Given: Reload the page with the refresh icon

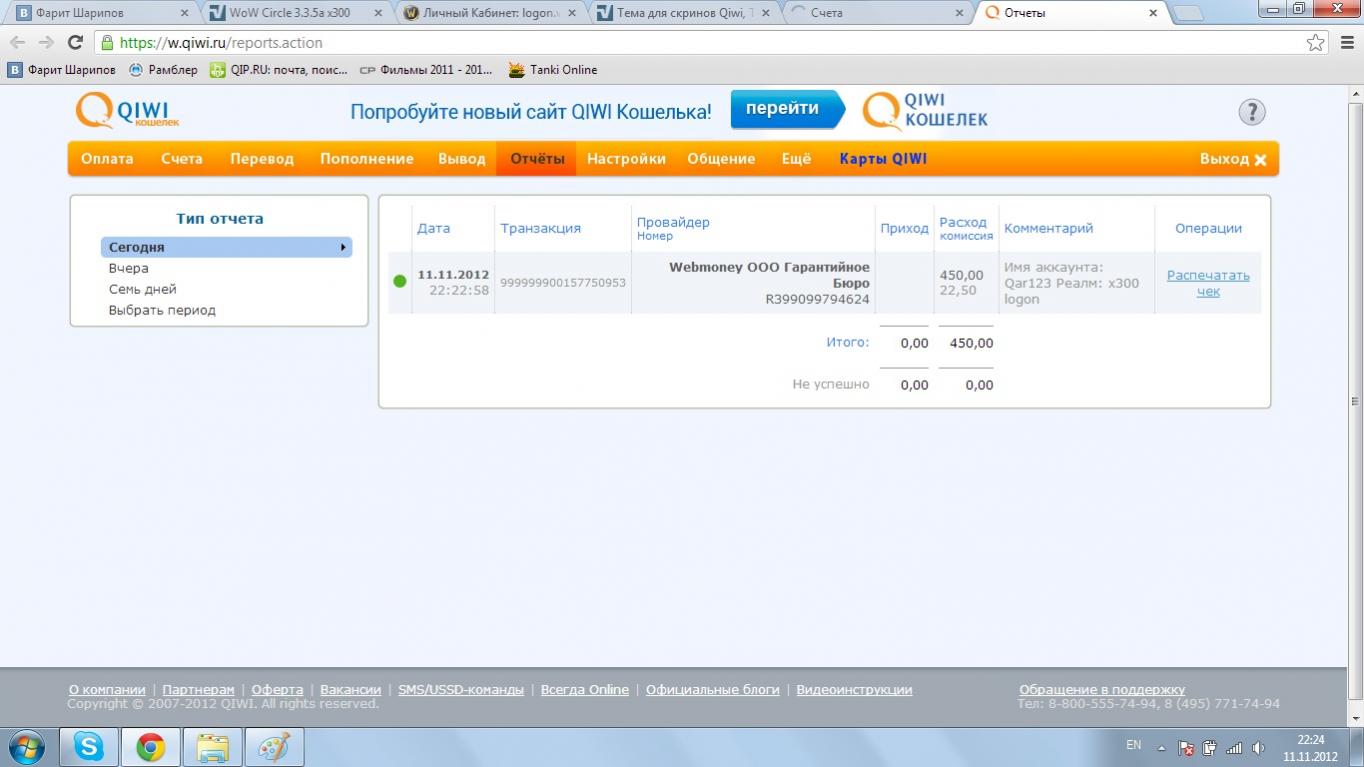Looking at the screenshot, I should pos(75,43).
